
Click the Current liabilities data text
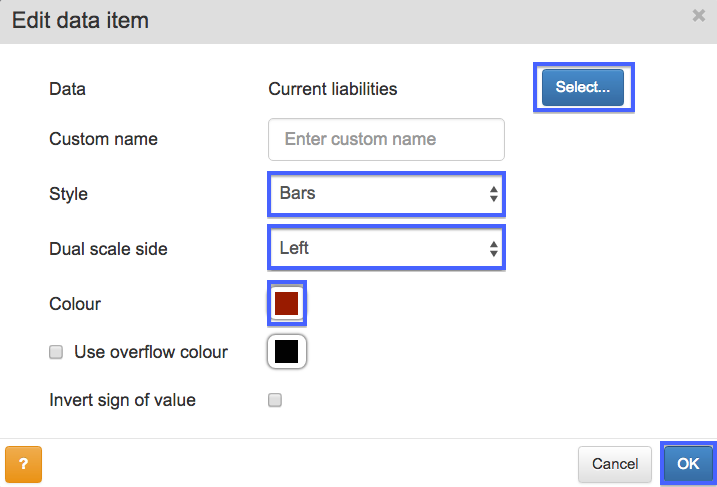(x=332, y=89)
